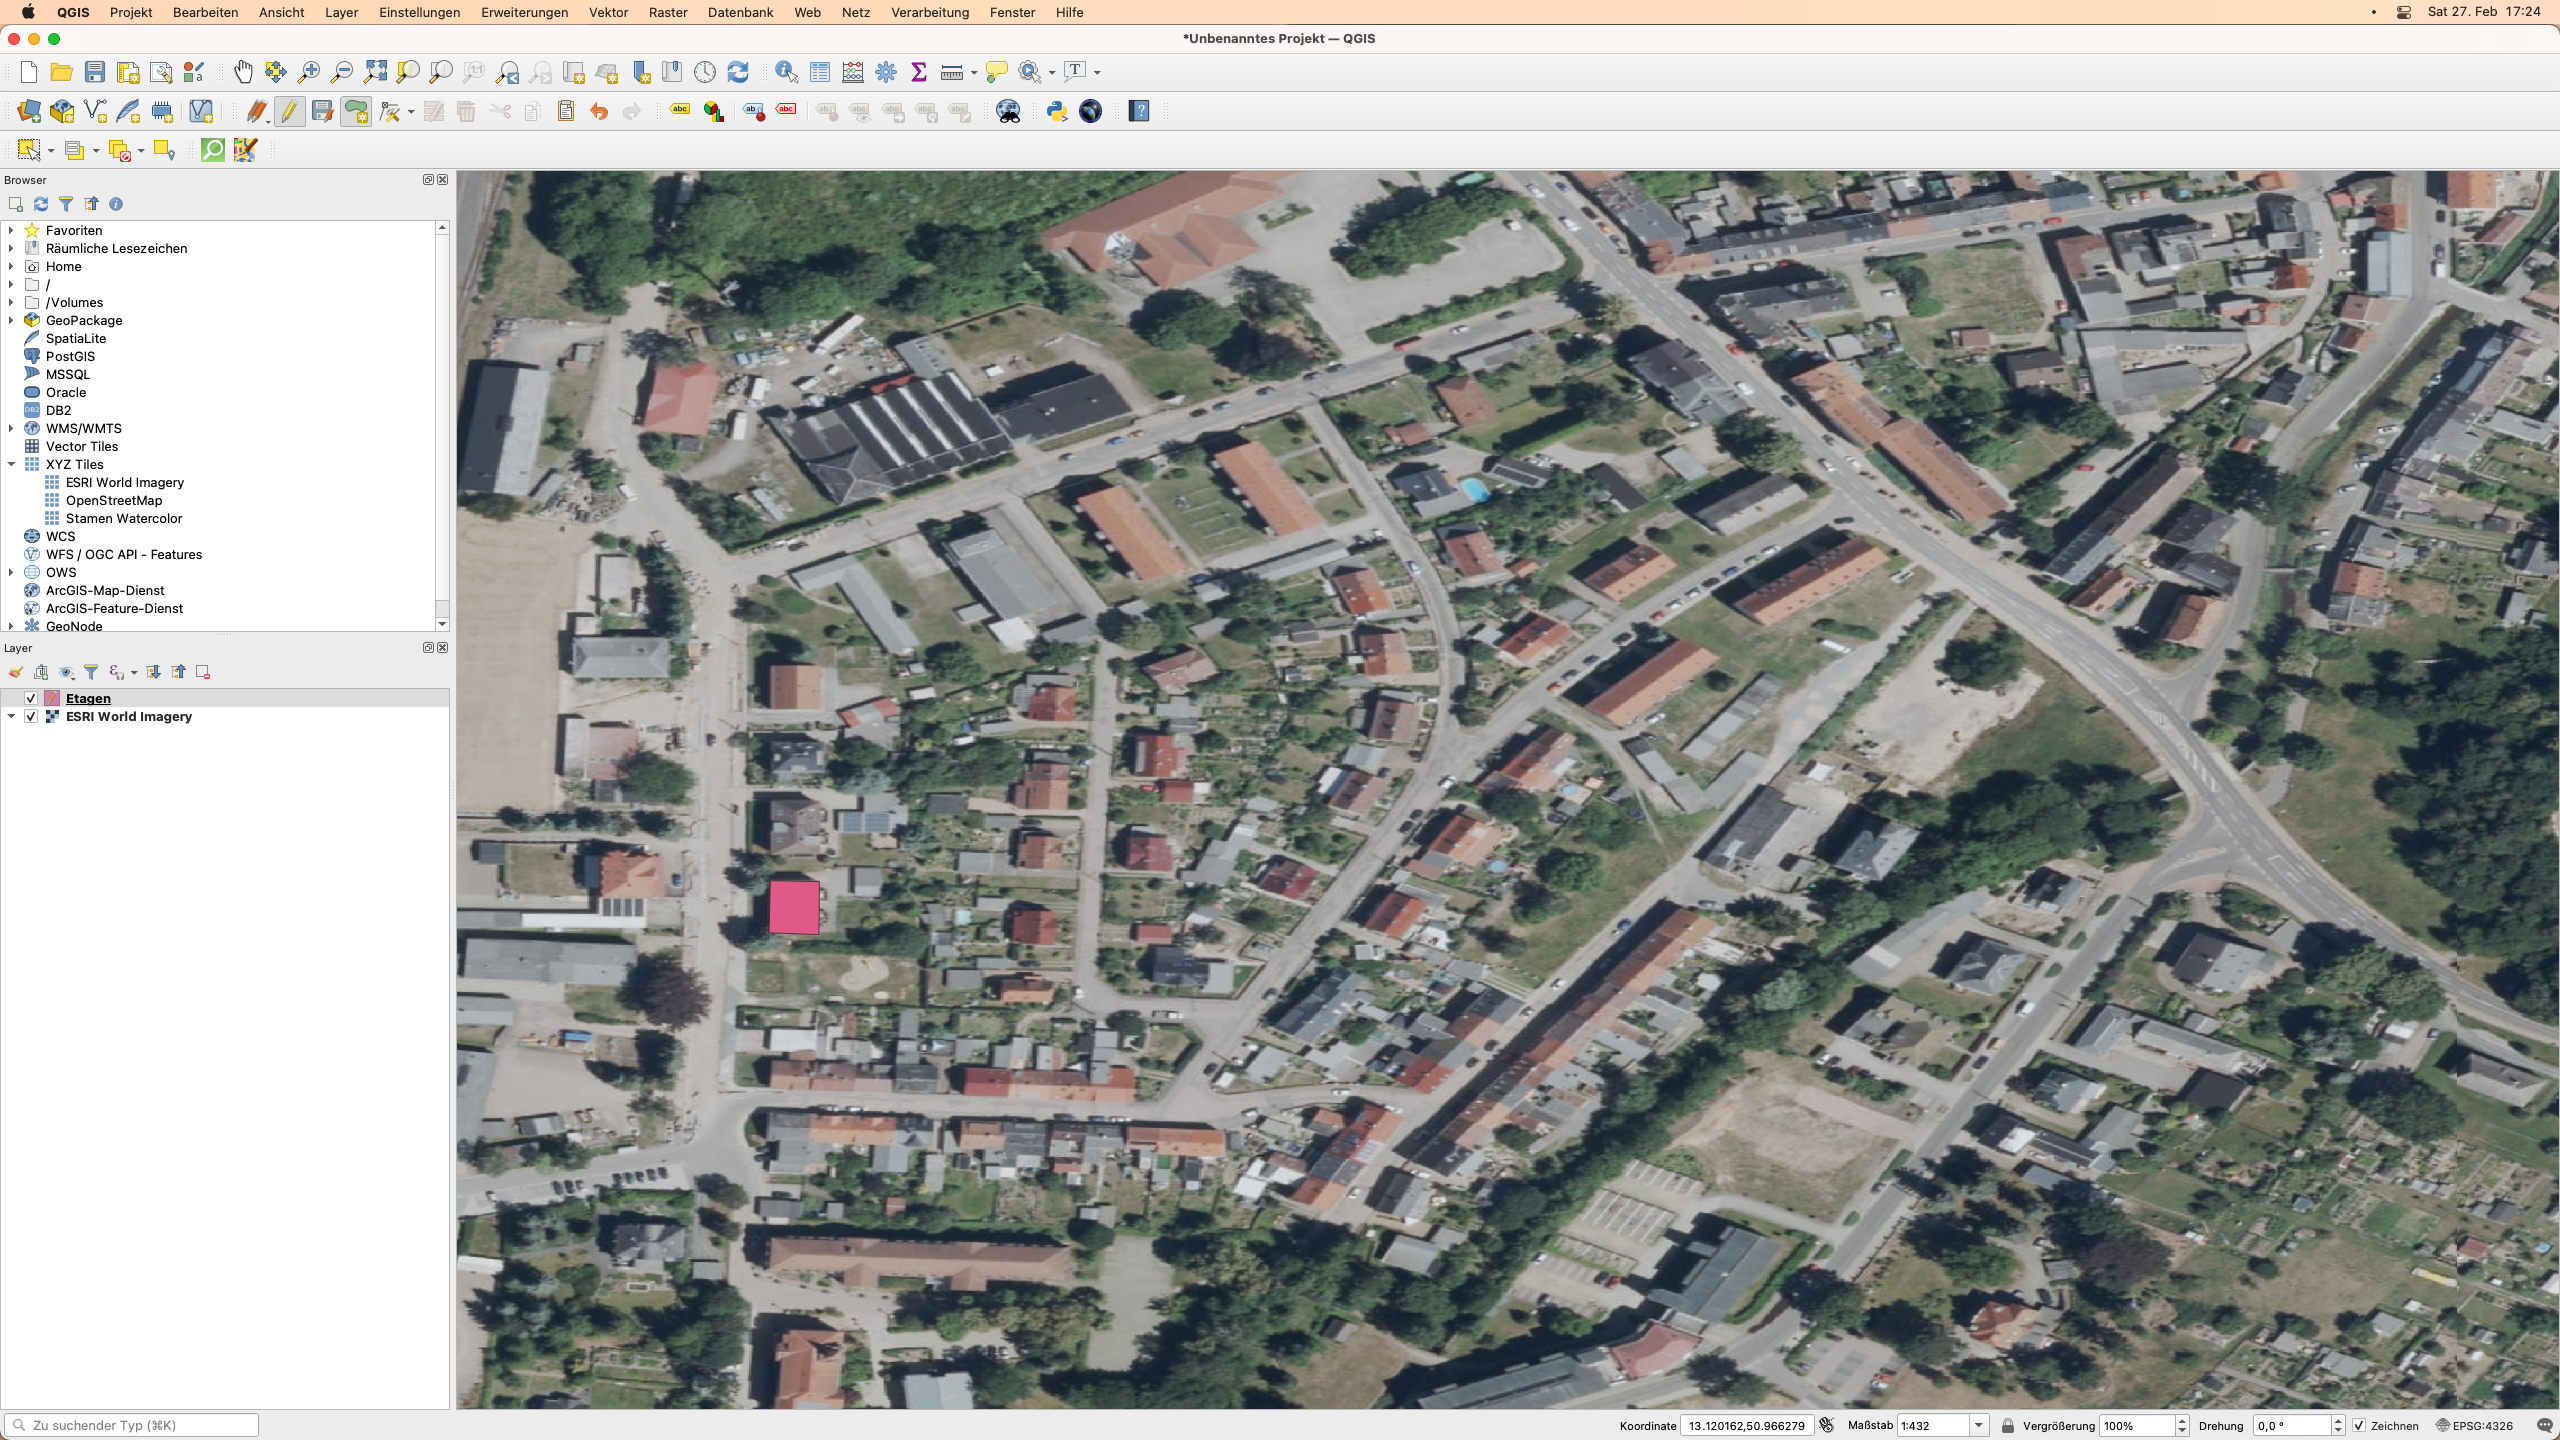Open the Erweiterungen menu
The height and width of the screenshot is (1440, 2560).
coord(524,12)
